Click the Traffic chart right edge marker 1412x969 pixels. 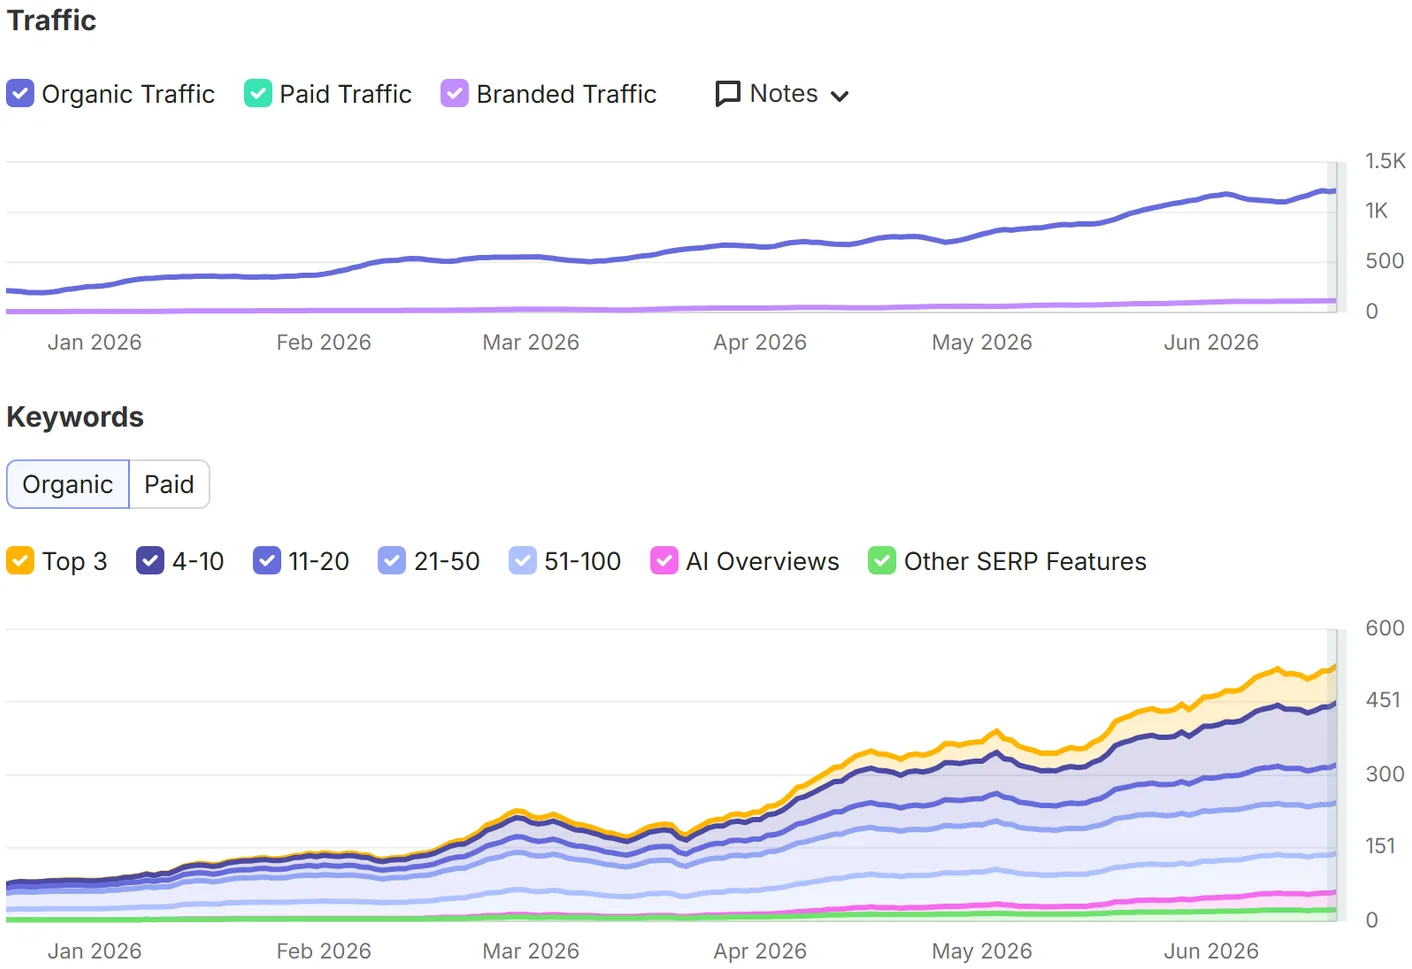tap(1332, 237)
